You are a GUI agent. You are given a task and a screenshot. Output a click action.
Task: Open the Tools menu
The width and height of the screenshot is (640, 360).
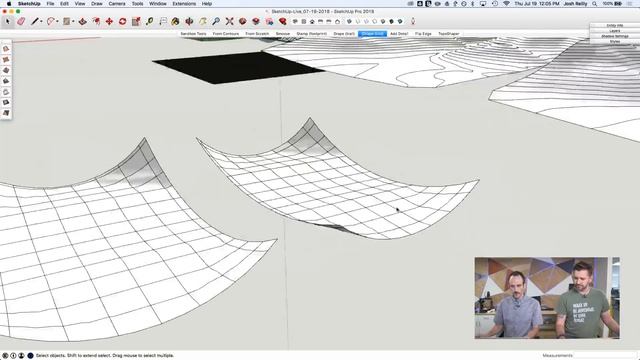click(138, 4)
